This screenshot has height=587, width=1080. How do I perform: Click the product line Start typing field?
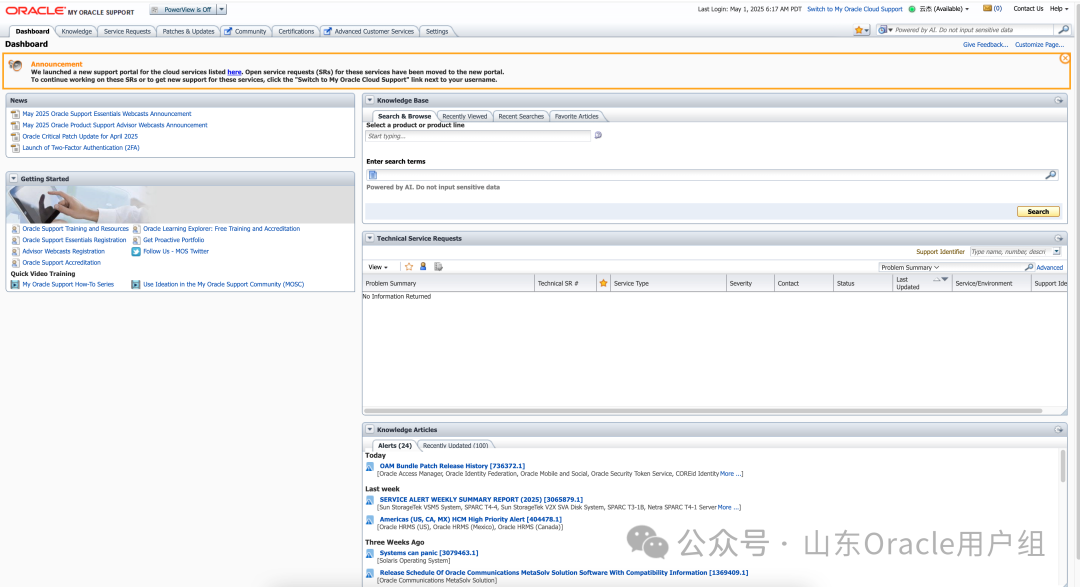(478, 136)
